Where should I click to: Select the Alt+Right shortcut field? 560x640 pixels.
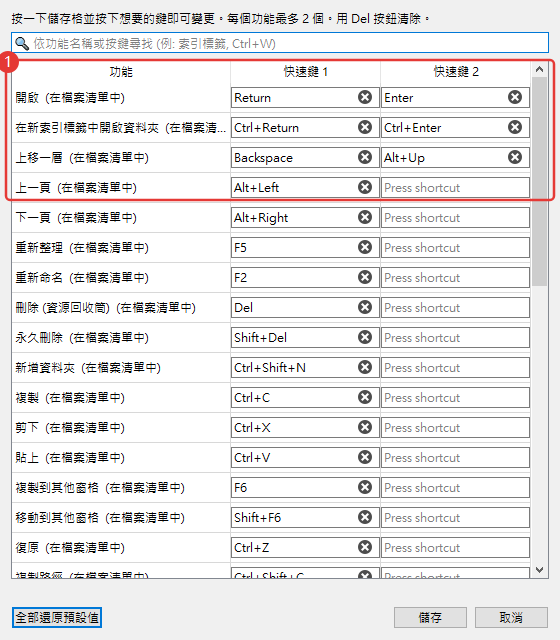tap(305, 218)
